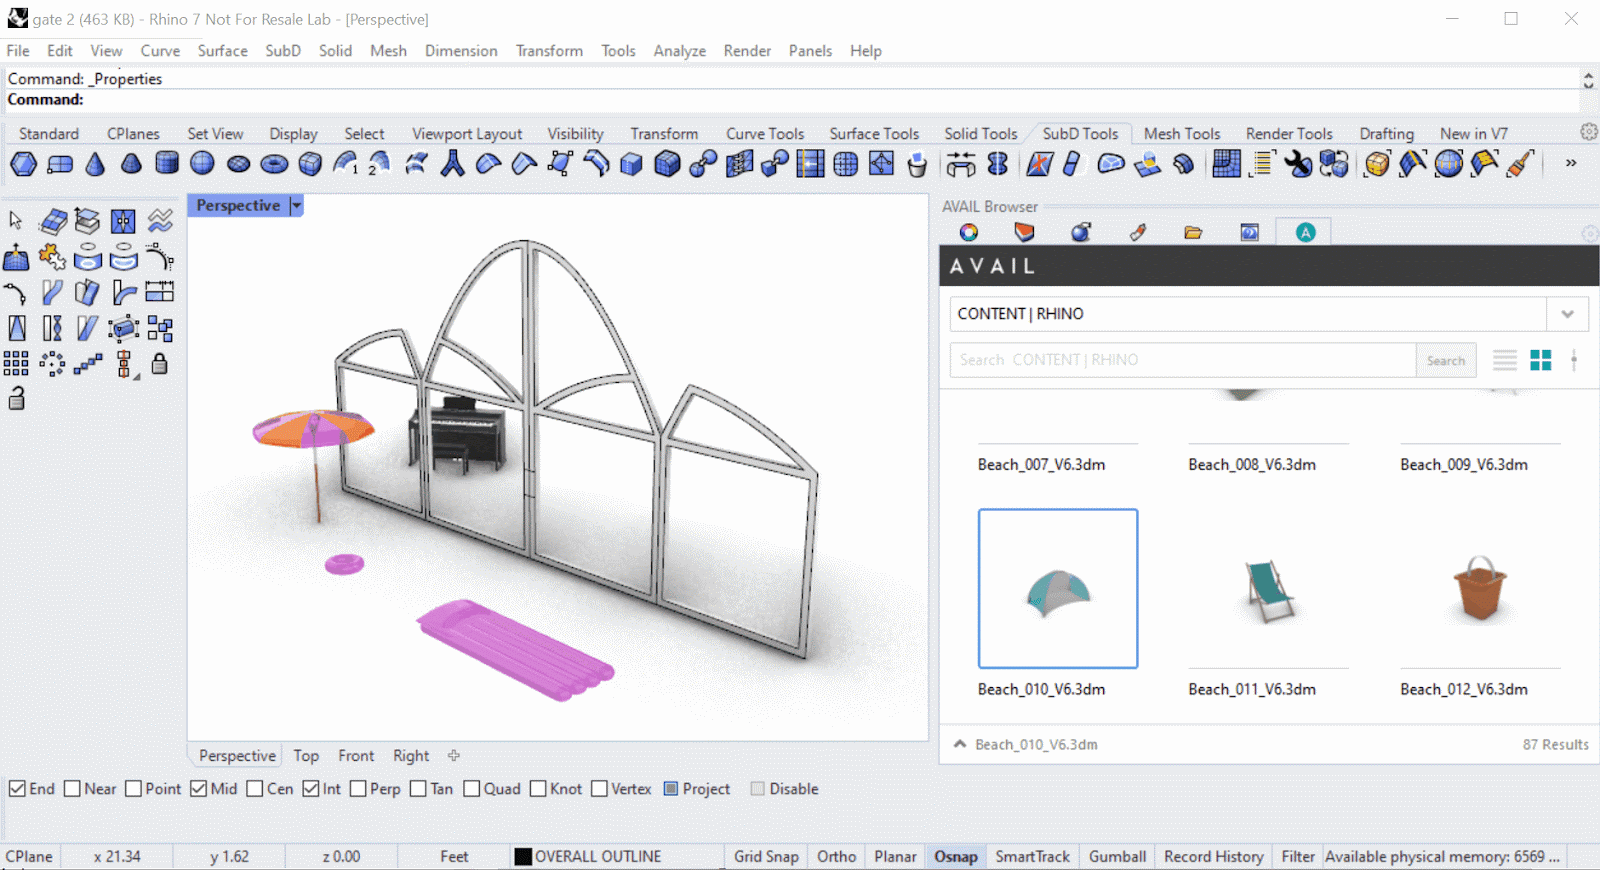The image size is (1600, 870).
Task: Toggle the Perp osnap checkbox
Action: pyautogui.click(x=358, y=789)
